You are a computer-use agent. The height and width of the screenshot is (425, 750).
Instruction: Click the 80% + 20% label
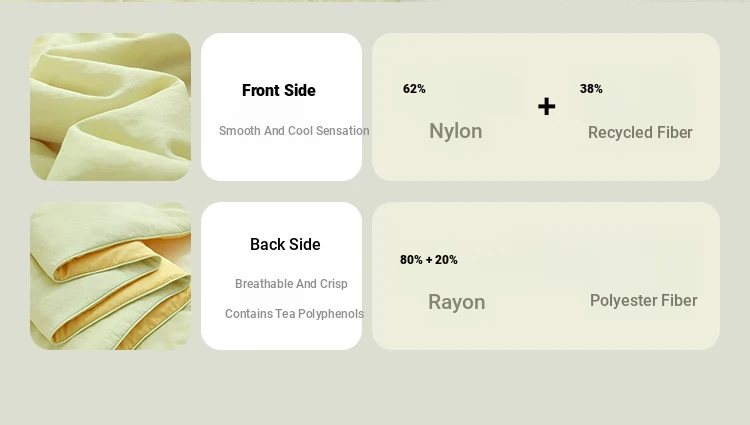pyautogui.click(x=429, y=260)
